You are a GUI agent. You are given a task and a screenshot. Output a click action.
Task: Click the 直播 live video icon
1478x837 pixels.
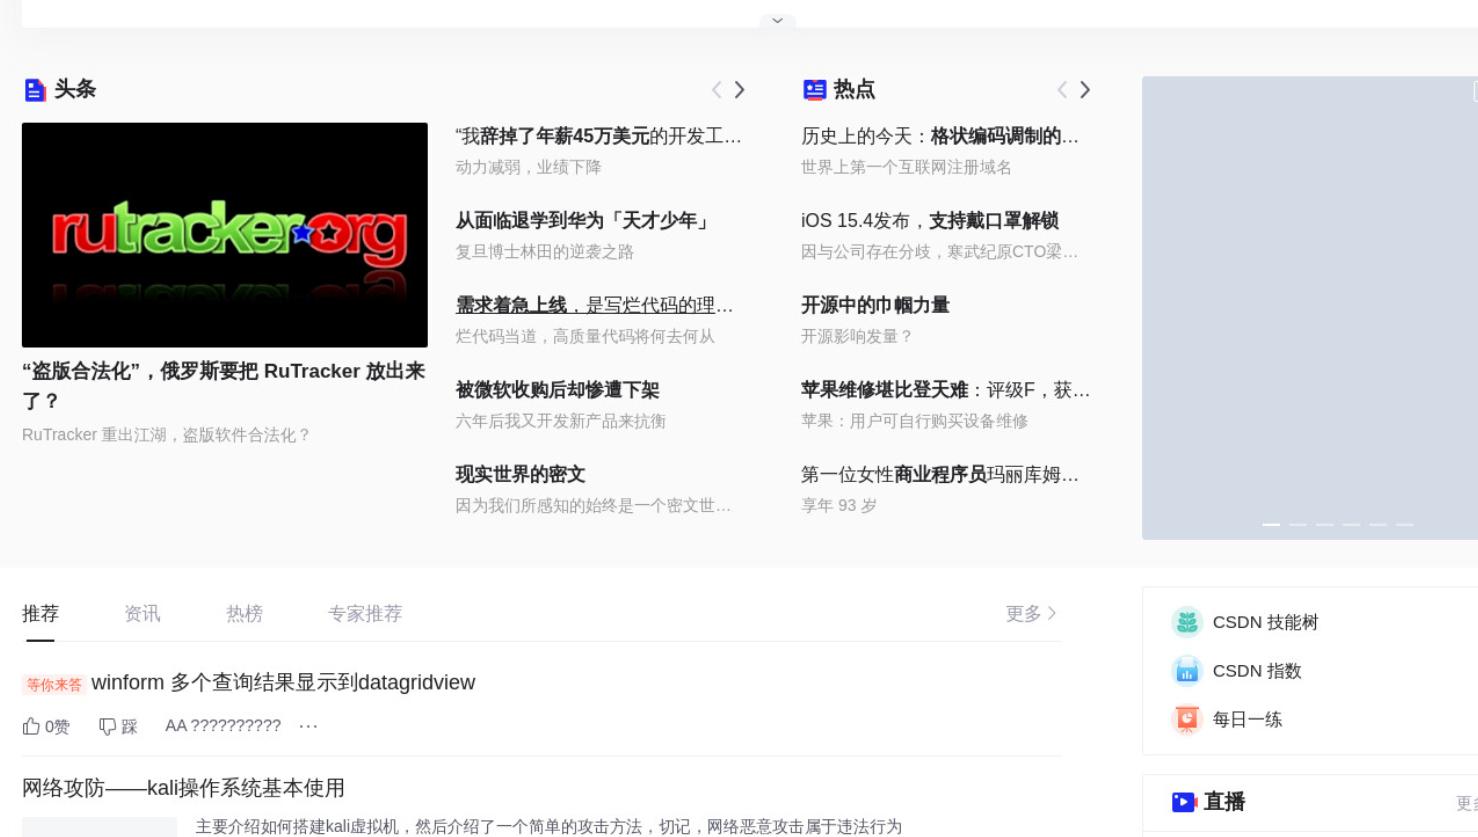pyautogui.click(x=1184, y=802)
